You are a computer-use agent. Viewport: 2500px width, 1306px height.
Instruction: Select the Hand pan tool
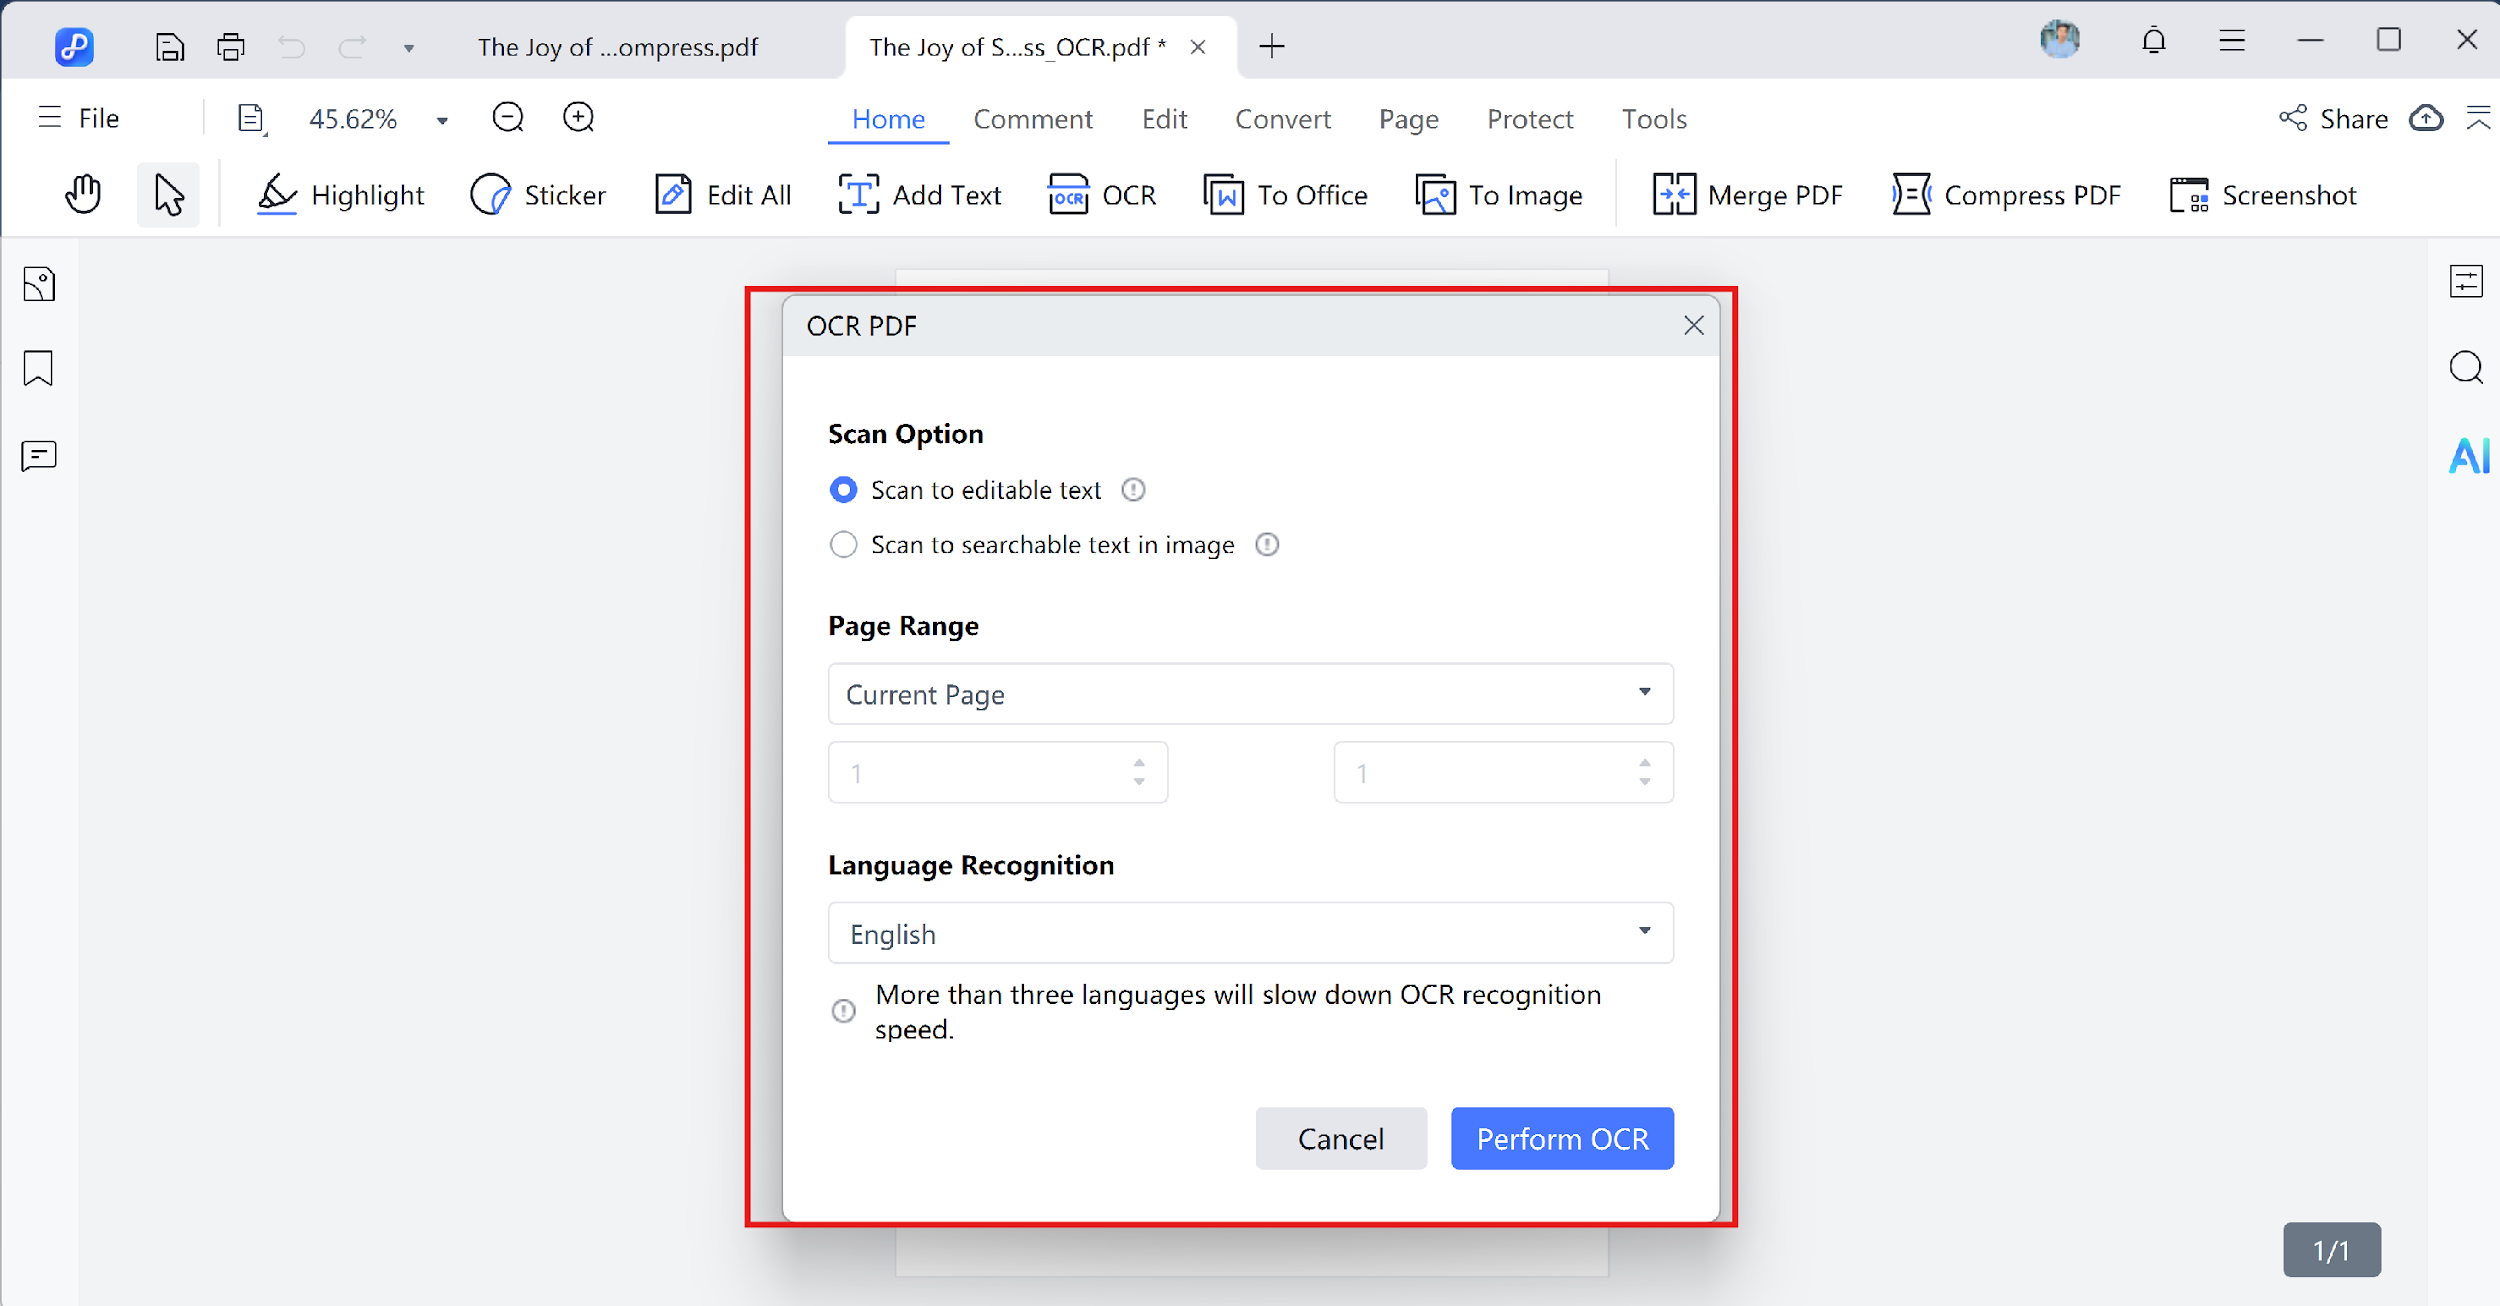pos(83,194)
